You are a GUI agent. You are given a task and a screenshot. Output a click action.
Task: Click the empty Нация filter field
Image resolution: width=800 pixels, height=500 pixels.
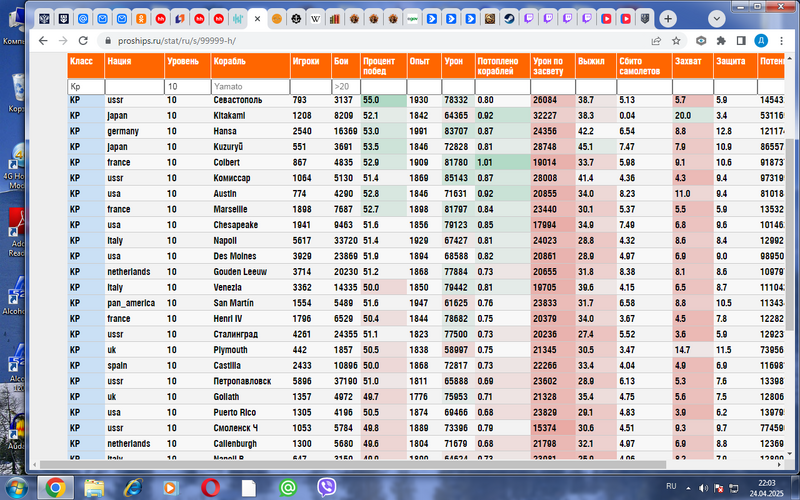tap(134, 86)
